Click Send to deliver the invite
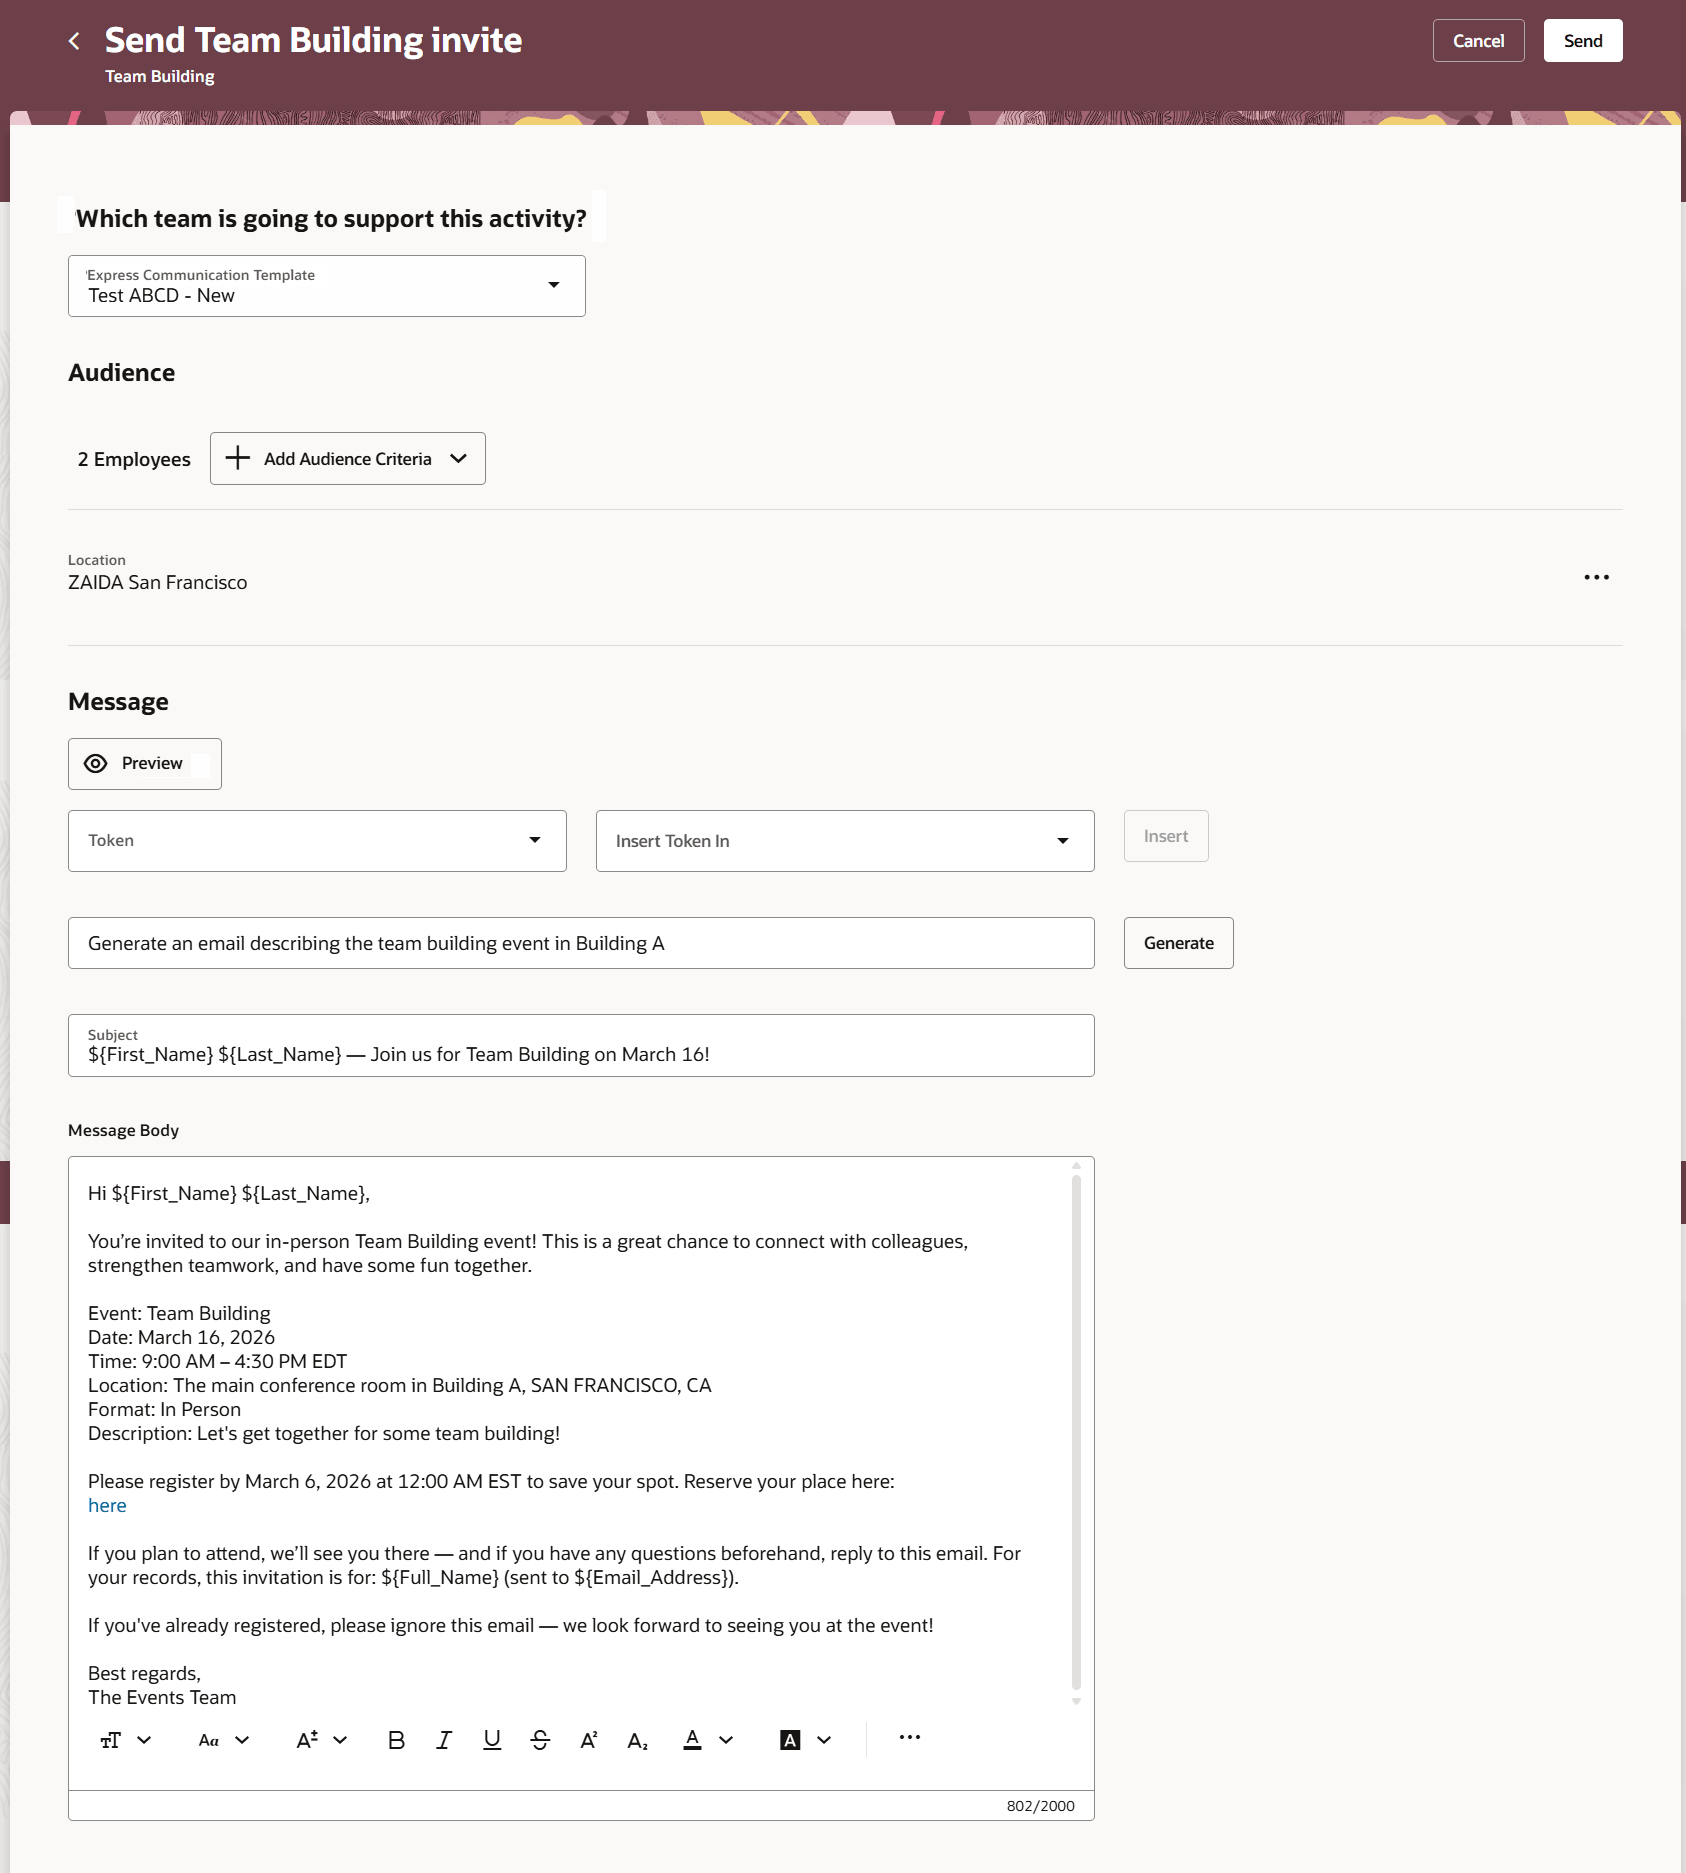The height and width of the screenshot is (1873, 1686). pyautogui.click(x=1582, y=40)
